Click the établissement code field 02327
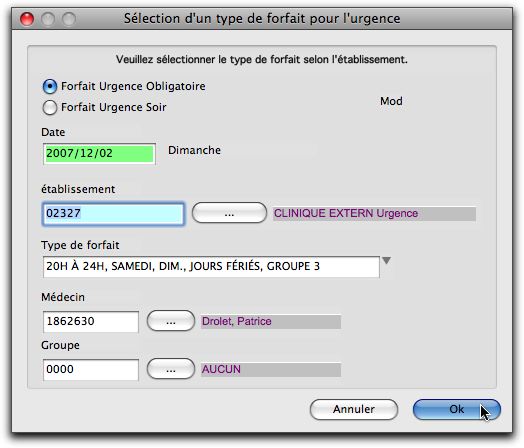The height and width of the screenshot is (448, 524). 113,213
